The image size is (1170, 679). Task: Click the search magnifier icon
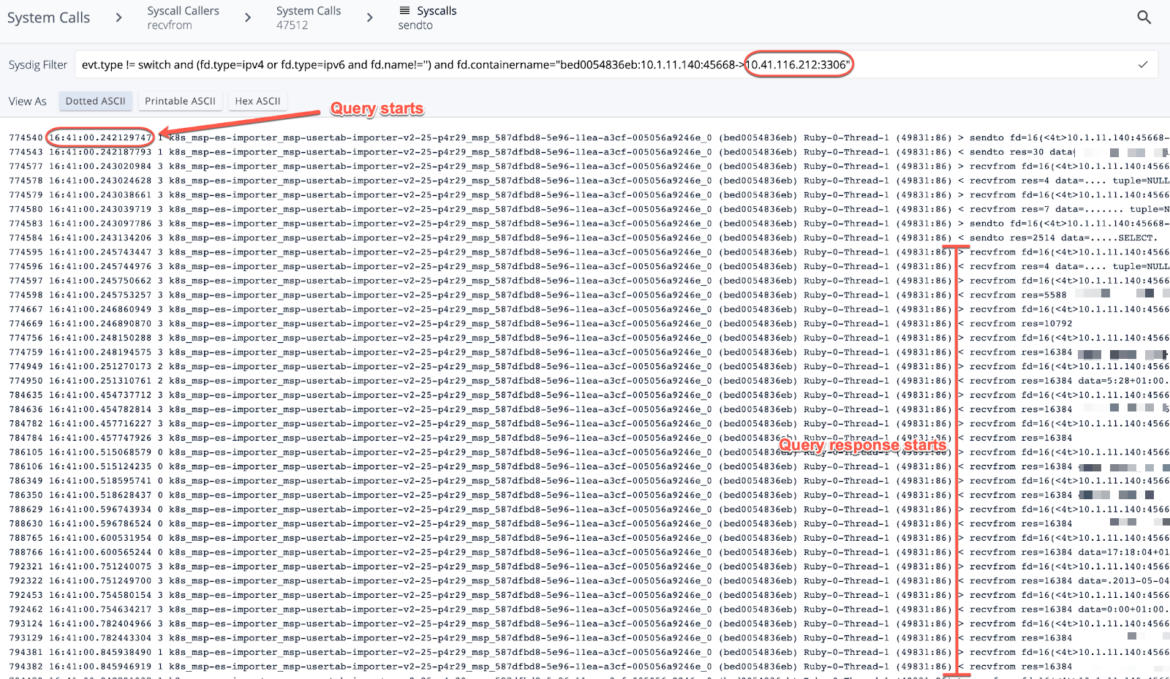pos(1146,17)
